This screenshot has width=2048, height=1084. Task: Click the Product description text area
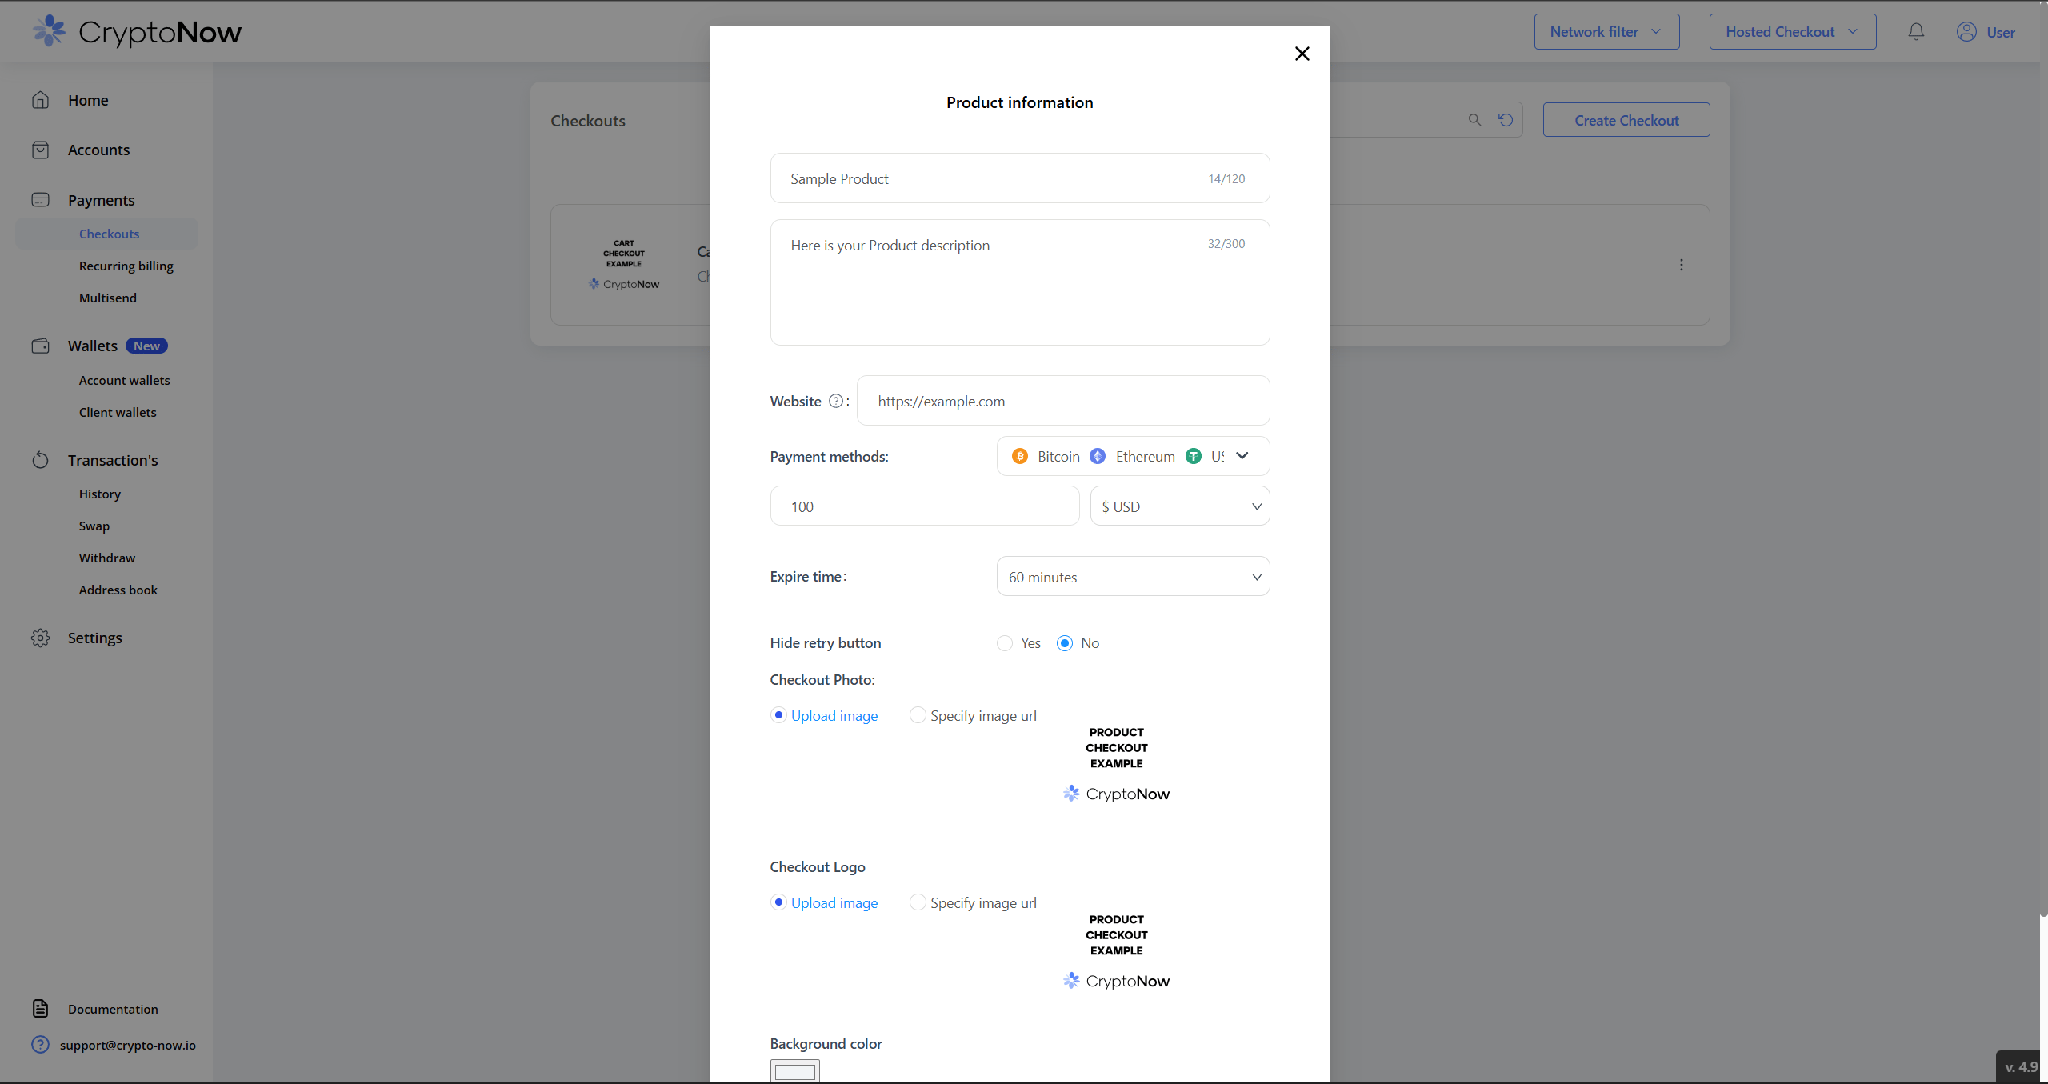click(1020, 283)
